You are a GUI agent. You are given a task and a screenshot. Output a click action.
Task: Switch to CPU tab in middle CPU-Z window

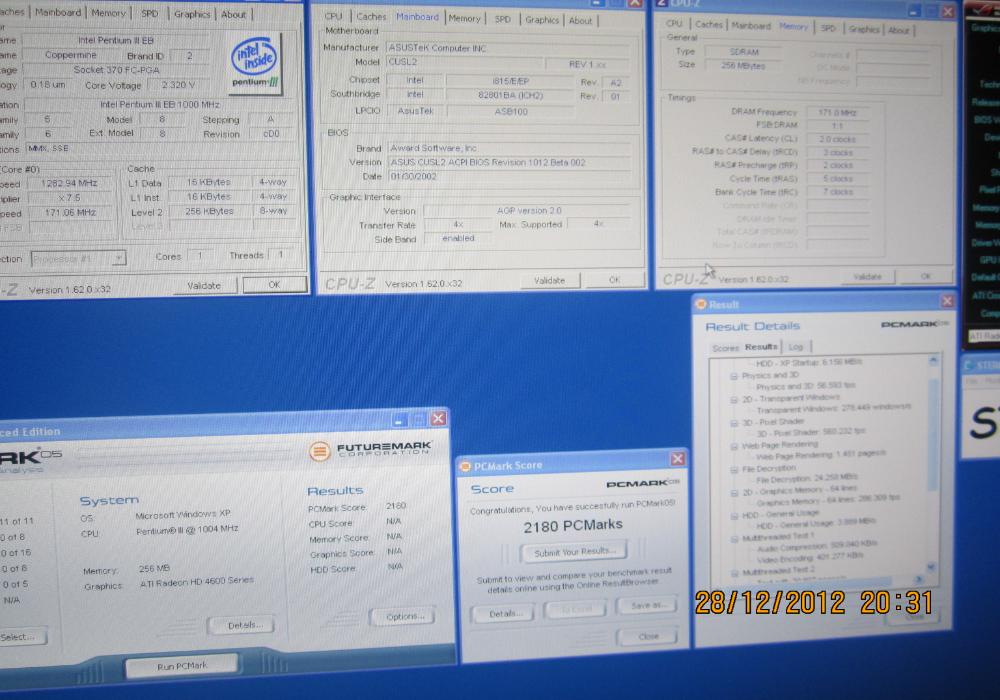334,16
